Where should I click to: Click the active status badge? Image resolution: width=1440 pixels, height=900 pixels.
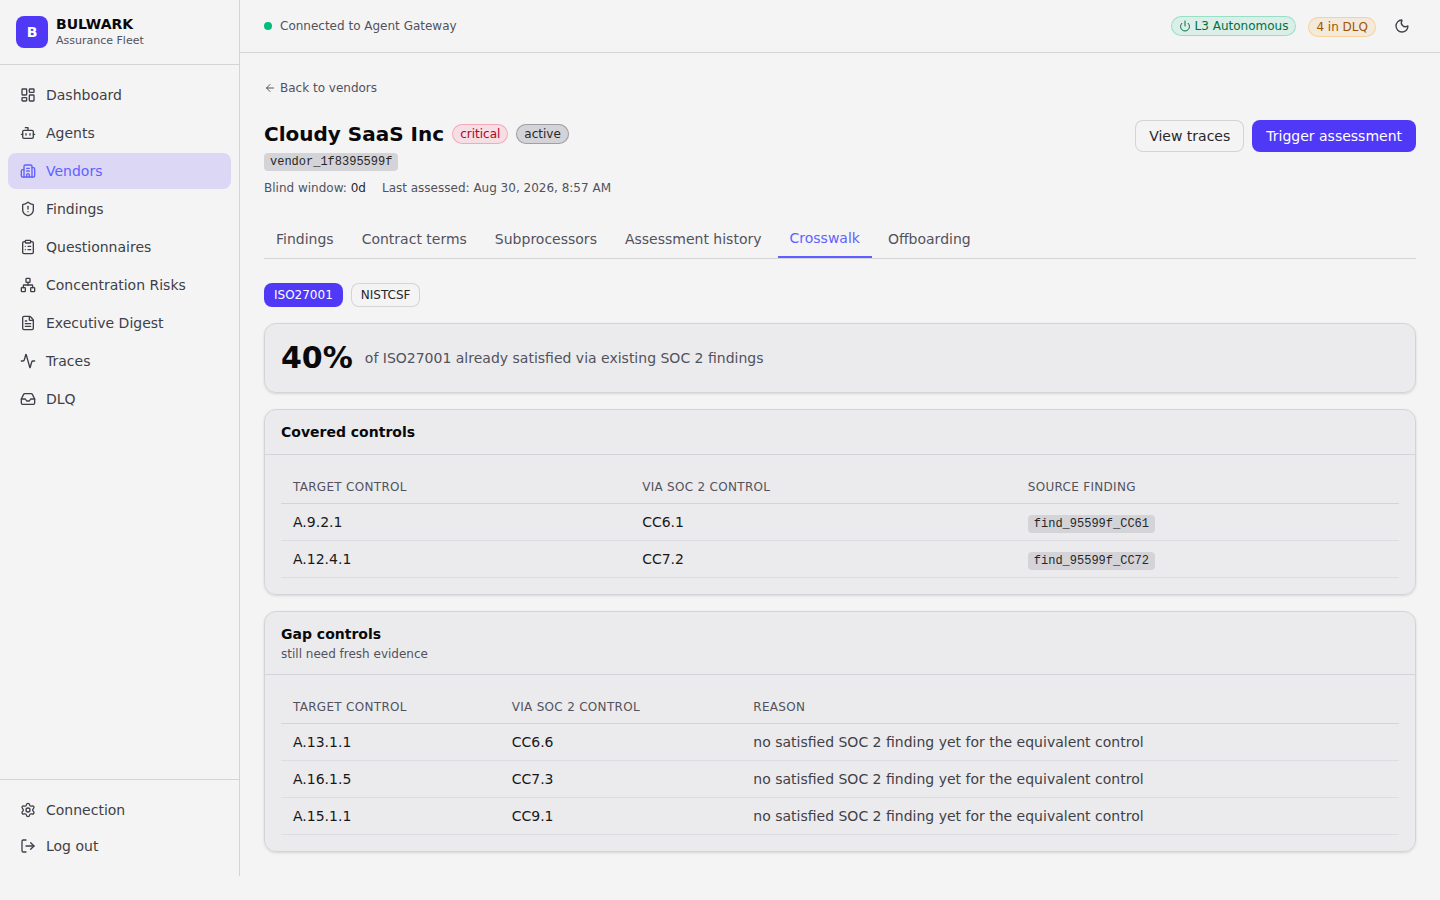click(542, 134)
